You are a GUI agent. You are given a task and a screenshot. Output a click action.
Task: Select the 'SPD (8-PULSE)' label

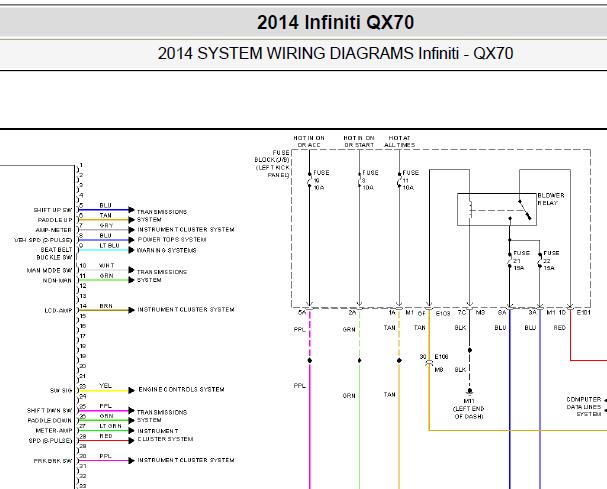pyautogui.click(x=50, y=441)
